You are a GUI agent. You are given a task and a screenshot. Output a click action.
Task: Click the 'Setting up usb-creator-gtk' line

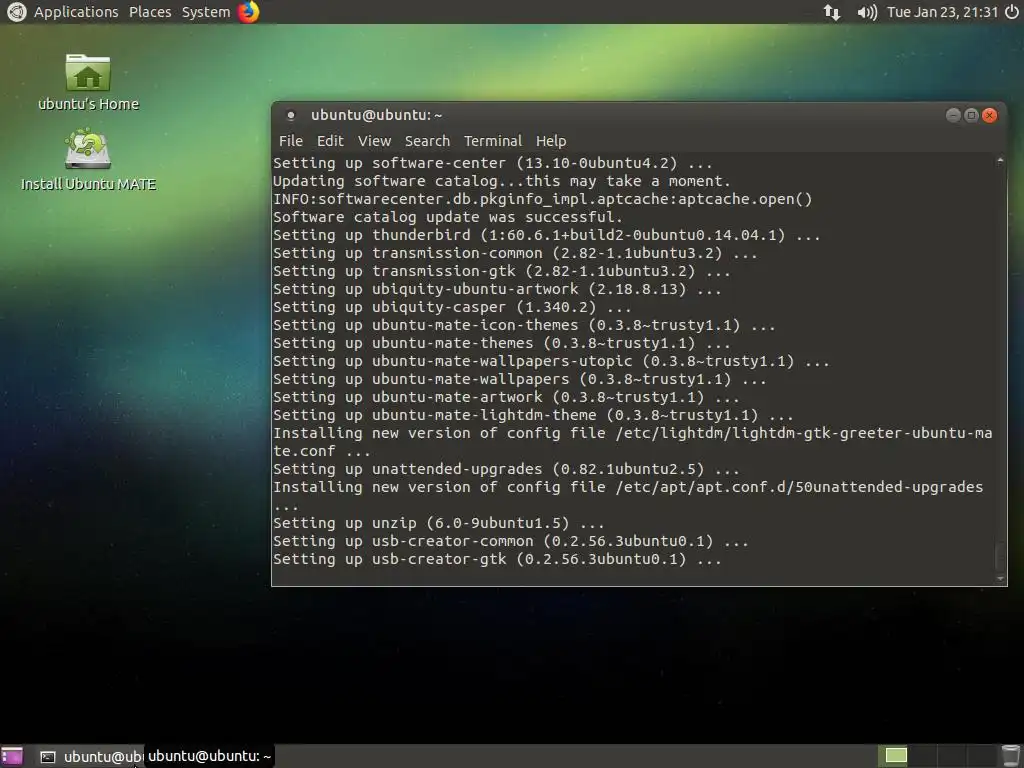tap(497, 559)
